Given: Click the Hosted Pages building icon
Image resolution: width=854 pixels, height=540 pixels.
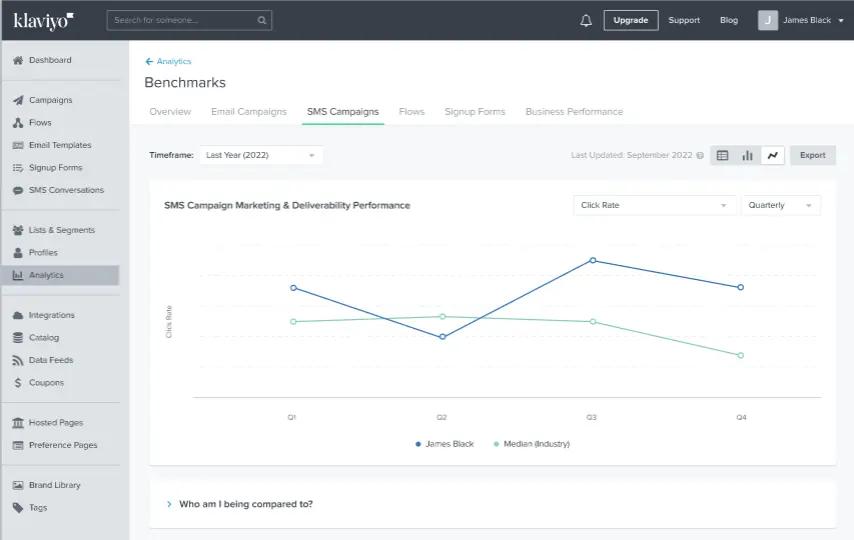Looking at the screenshot, I should point(18,422).
